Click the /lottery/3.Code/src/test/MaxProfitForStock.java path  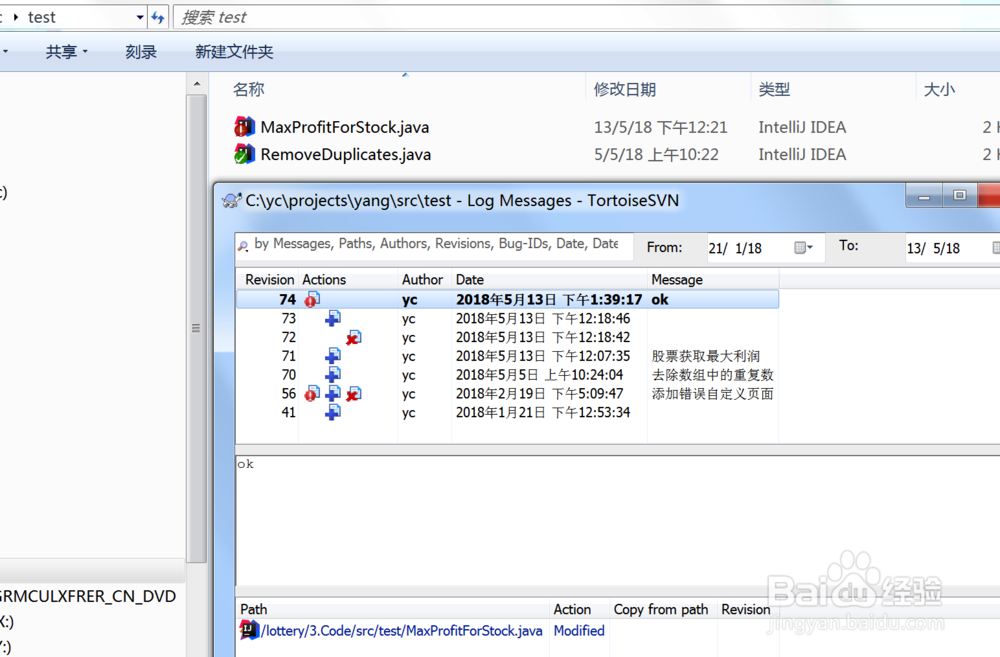pyautogui.click(x=402, y=630)
